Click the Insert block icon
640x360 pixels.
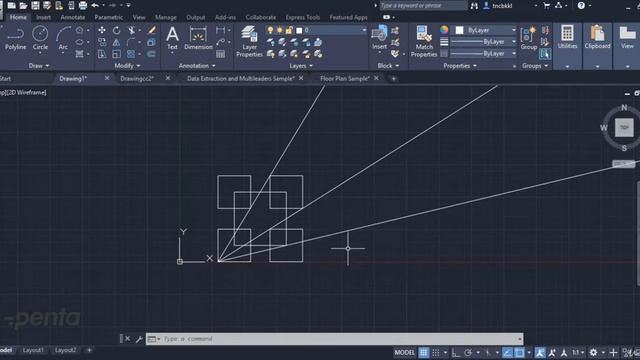(x=379, y=38)
